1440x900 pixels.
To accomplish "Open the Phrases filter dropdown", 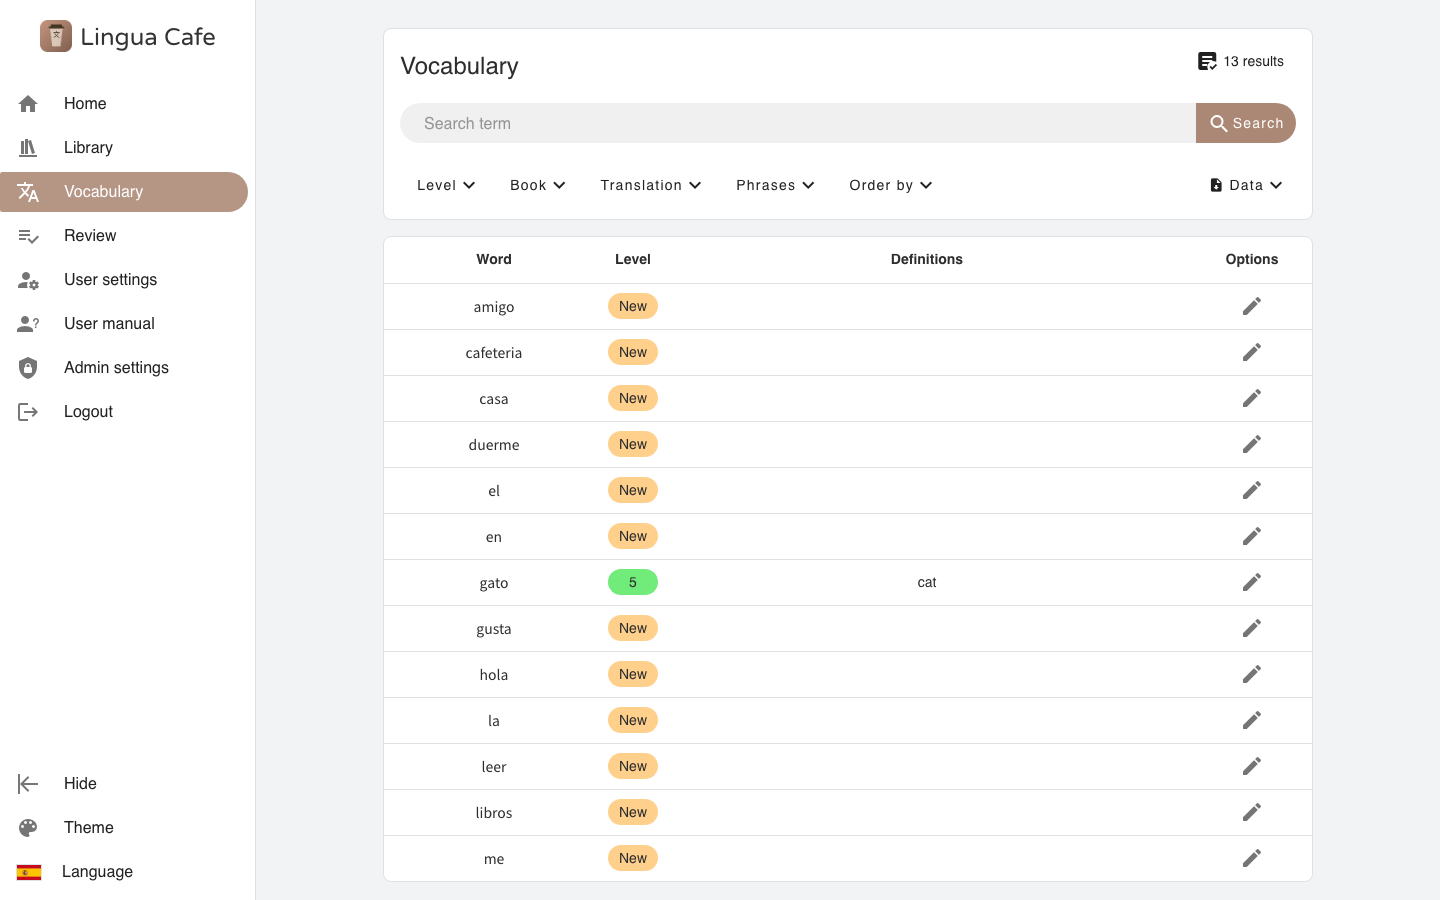I will click(x=775, y=185).
